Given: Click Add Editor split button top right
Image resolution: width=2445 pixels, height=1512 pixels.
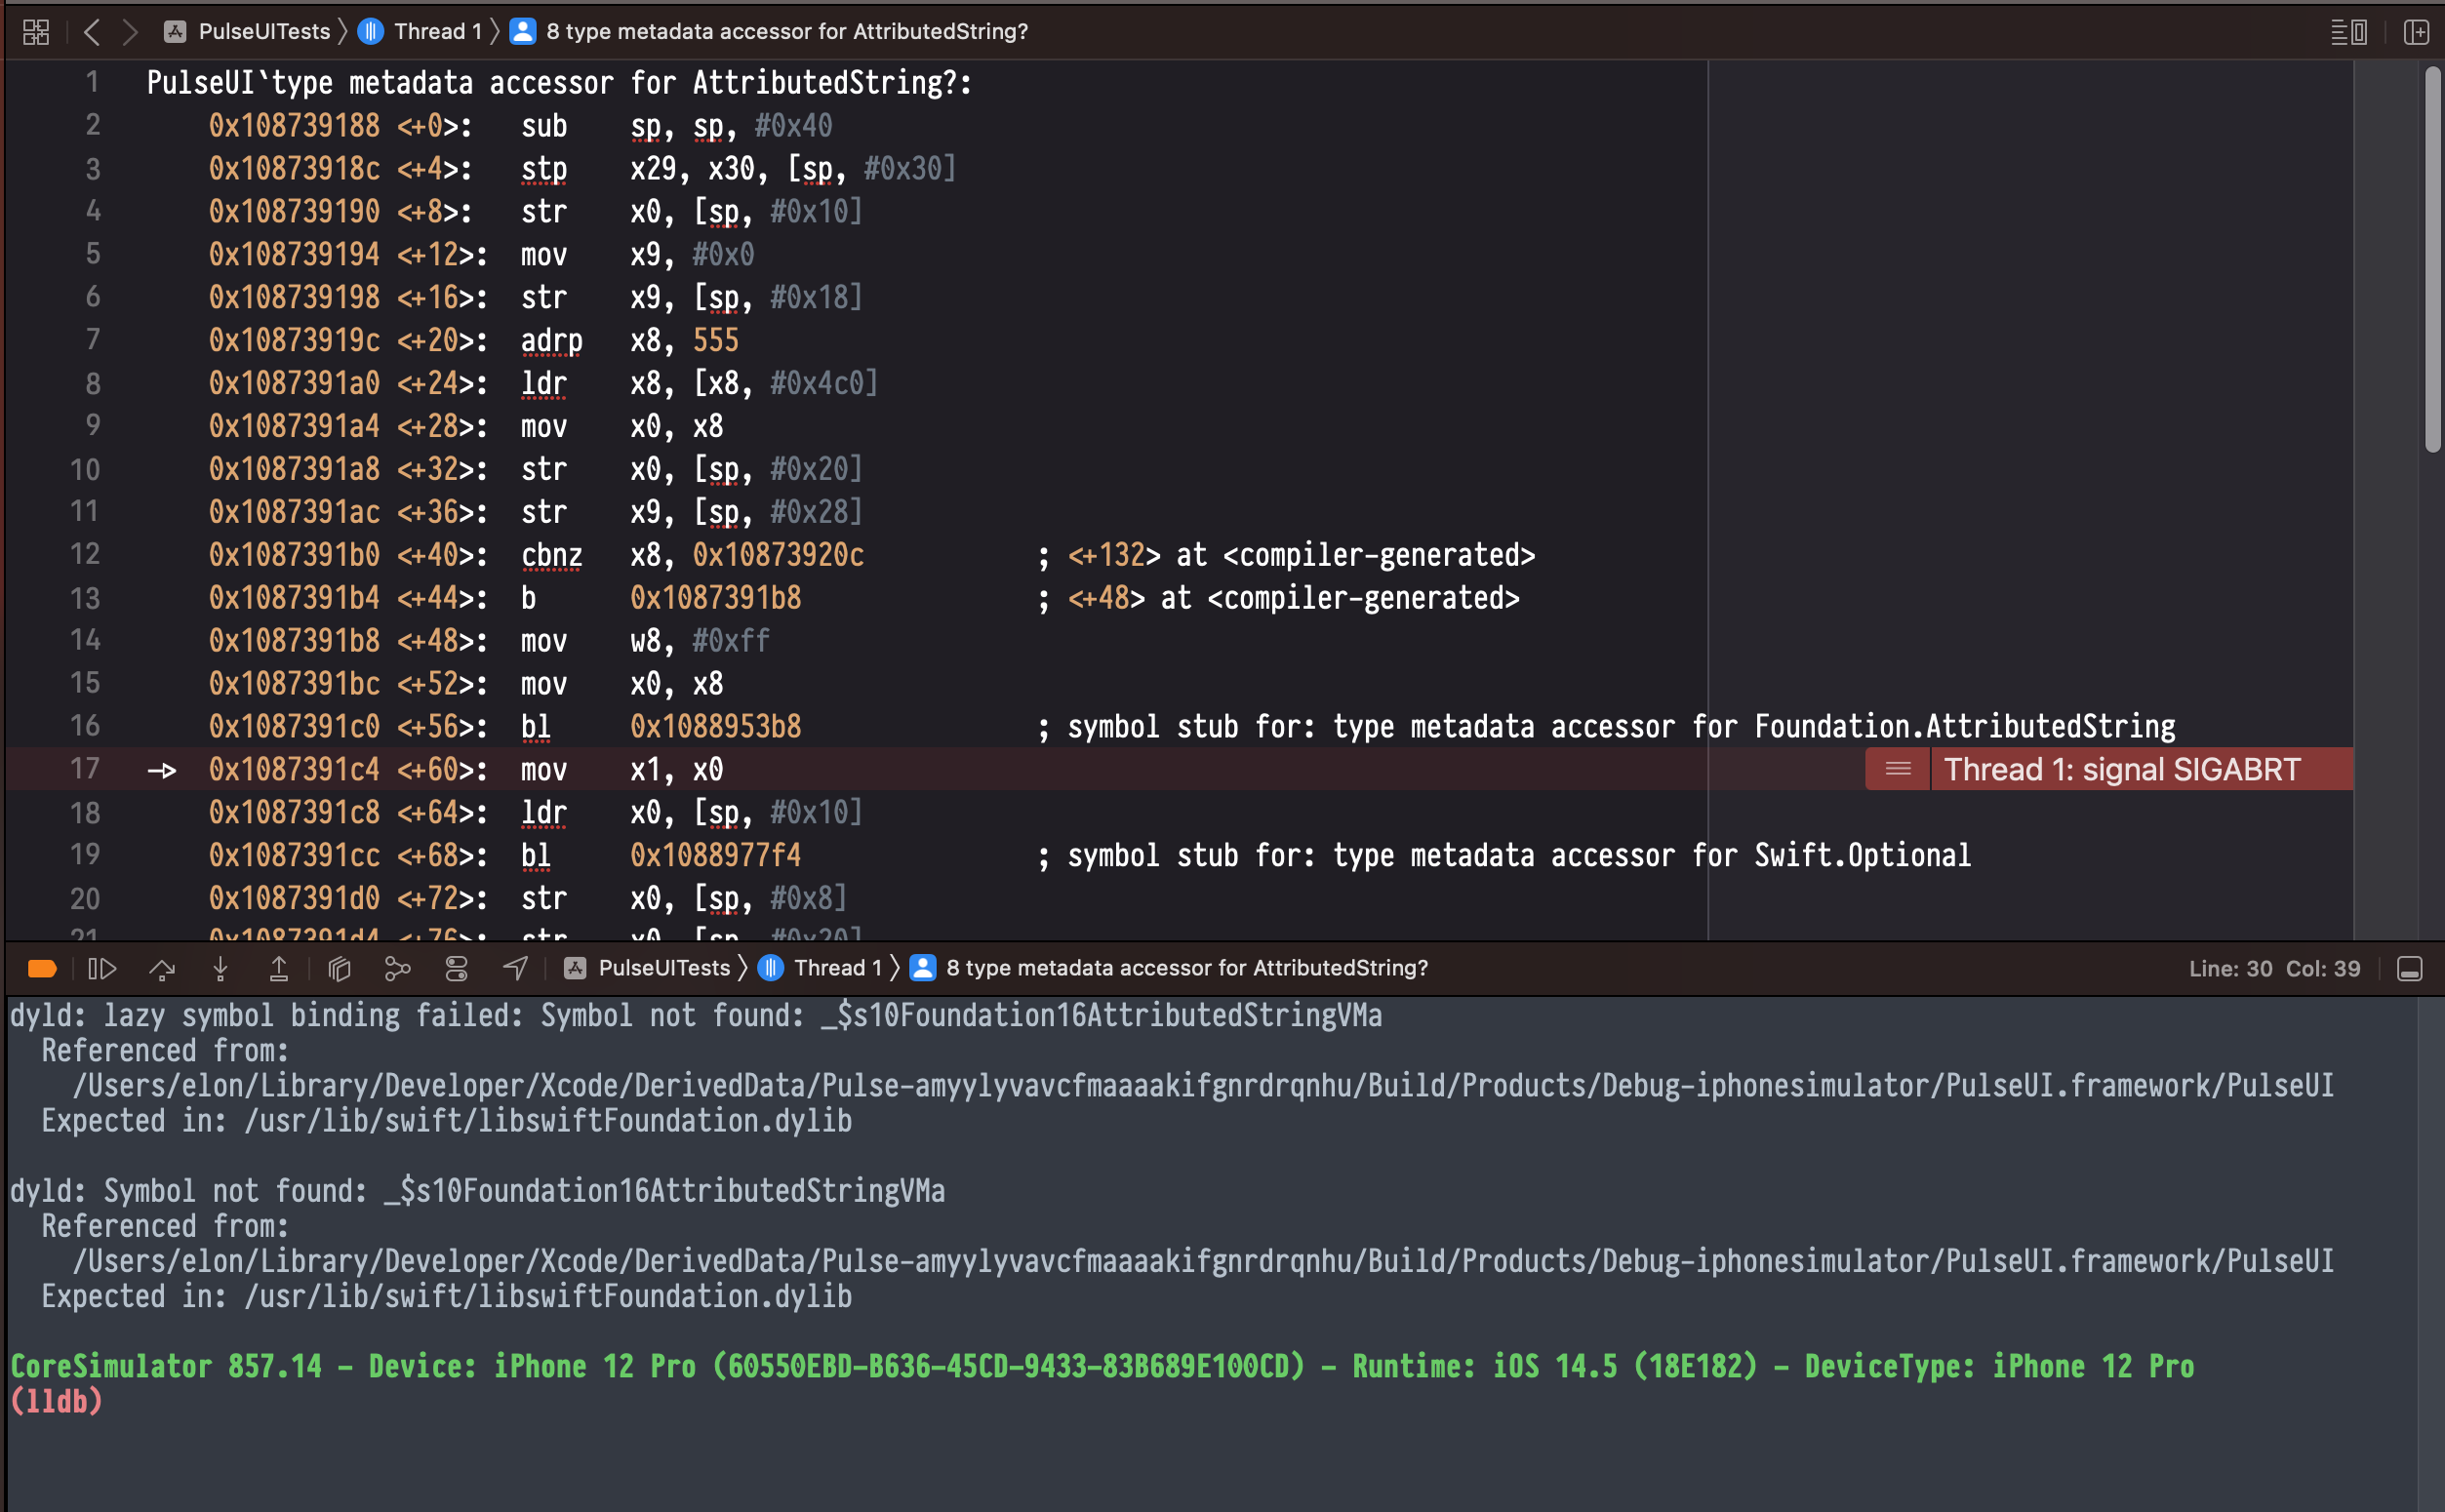Looking at the screenshot, I should 2416,31.
